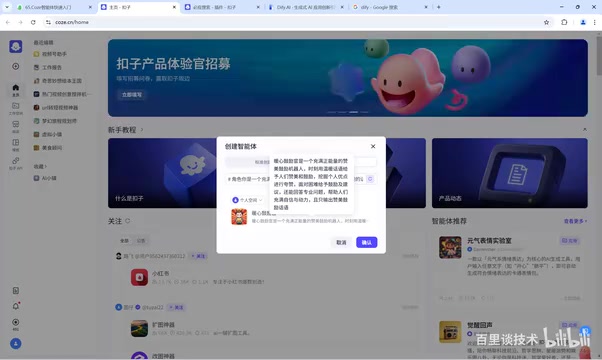Screen dimensions: 602x360
Task: Open the 扣子 API link icon
Action: (x=16, y=163)
